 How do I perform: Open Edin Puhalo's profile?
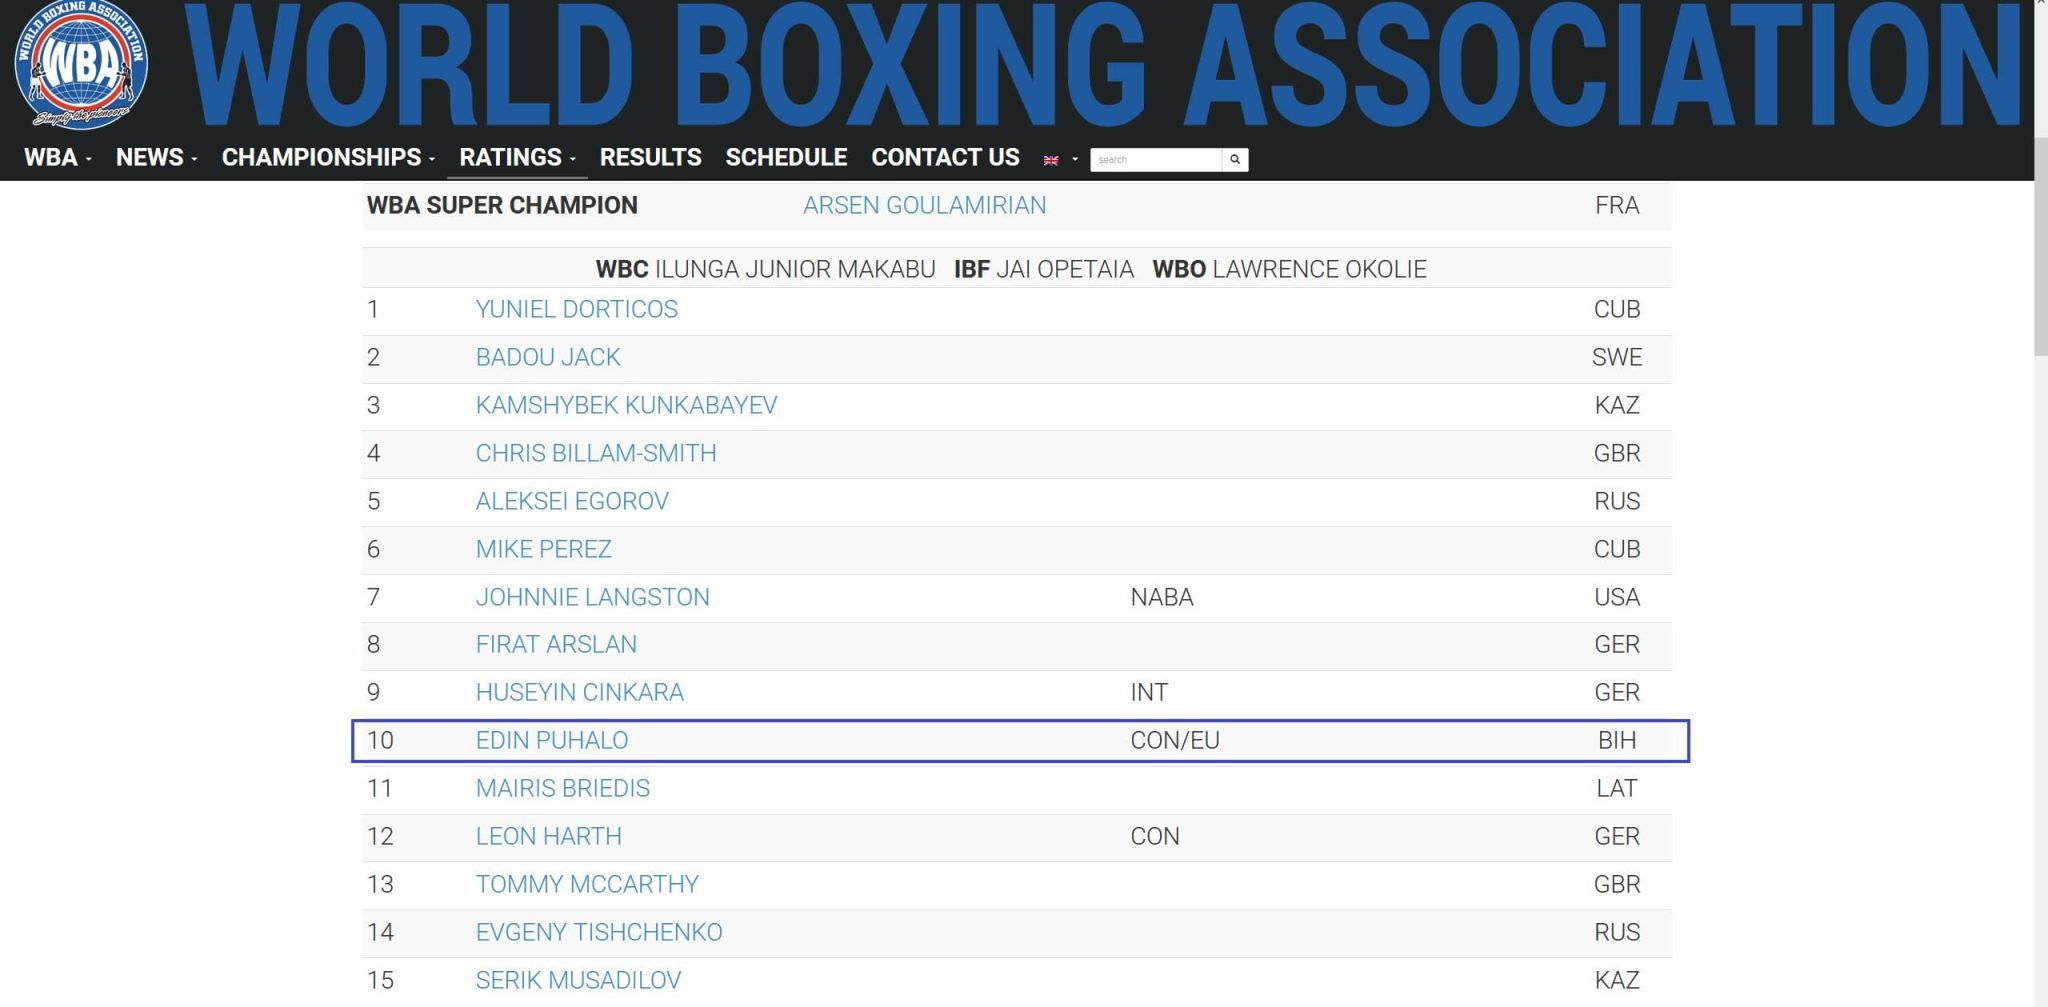pyautogui.click(x=552, y=740)
